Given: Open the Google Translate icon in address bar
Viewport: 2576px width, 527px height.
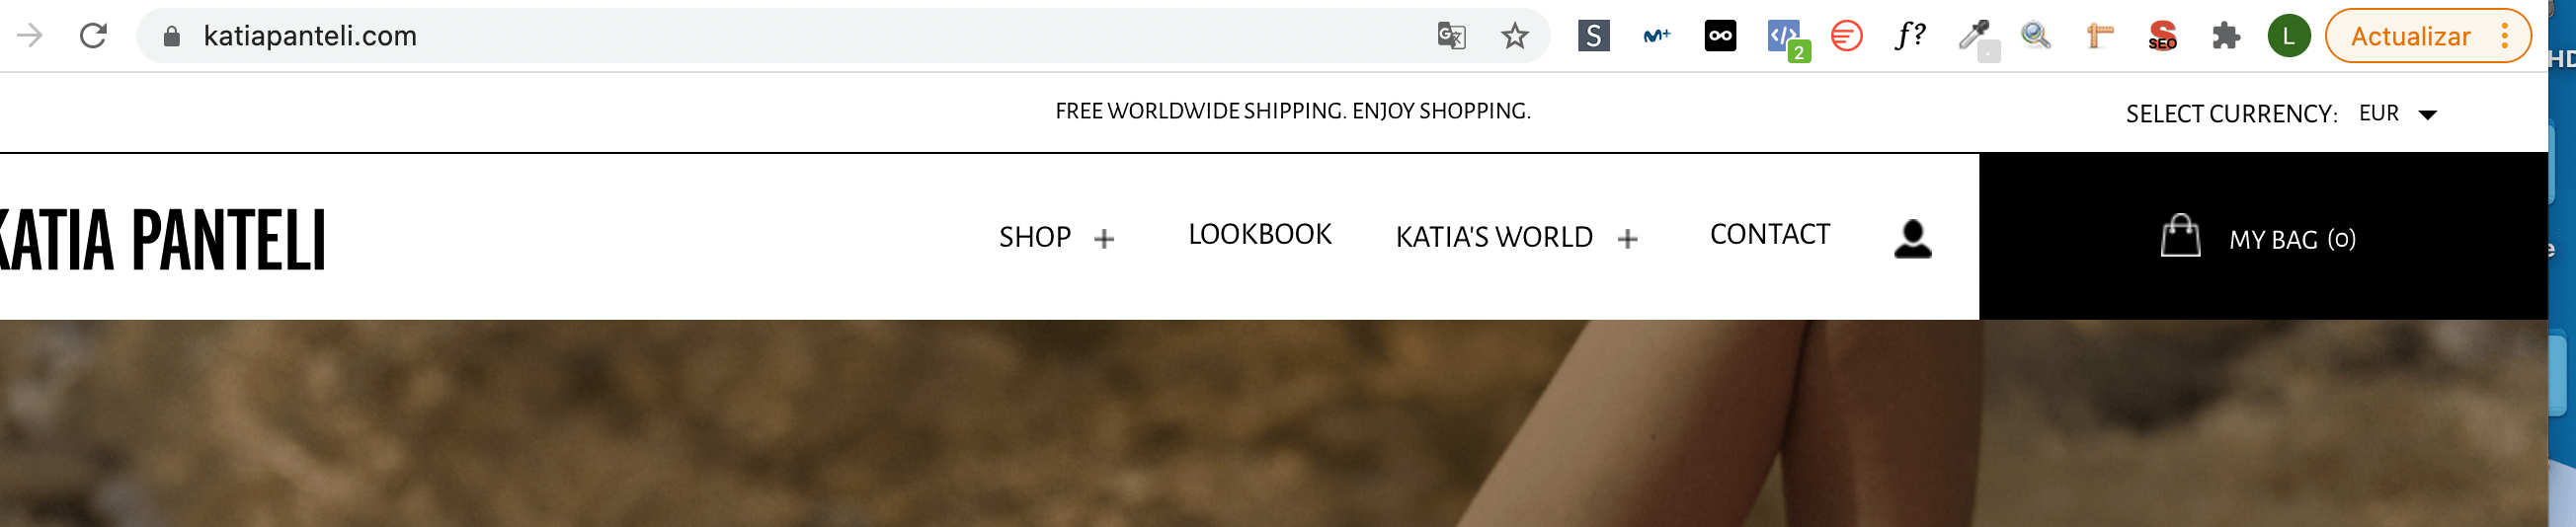Looking at the screenshot, I should (x=1451, y=36).
